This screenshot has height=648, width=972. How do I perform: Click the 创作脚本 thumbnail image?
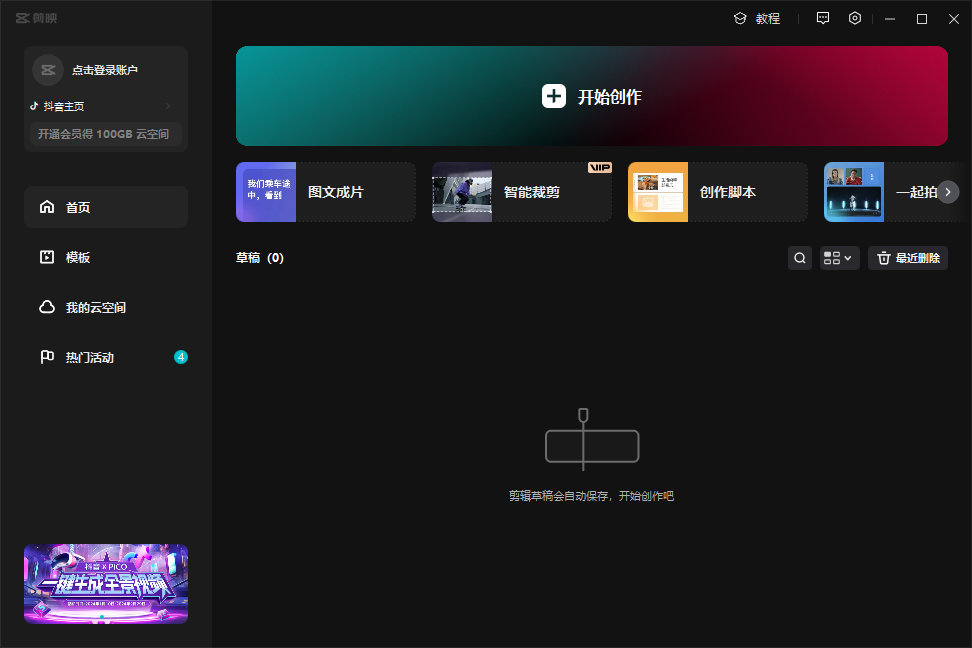click(x=658, y=192)
